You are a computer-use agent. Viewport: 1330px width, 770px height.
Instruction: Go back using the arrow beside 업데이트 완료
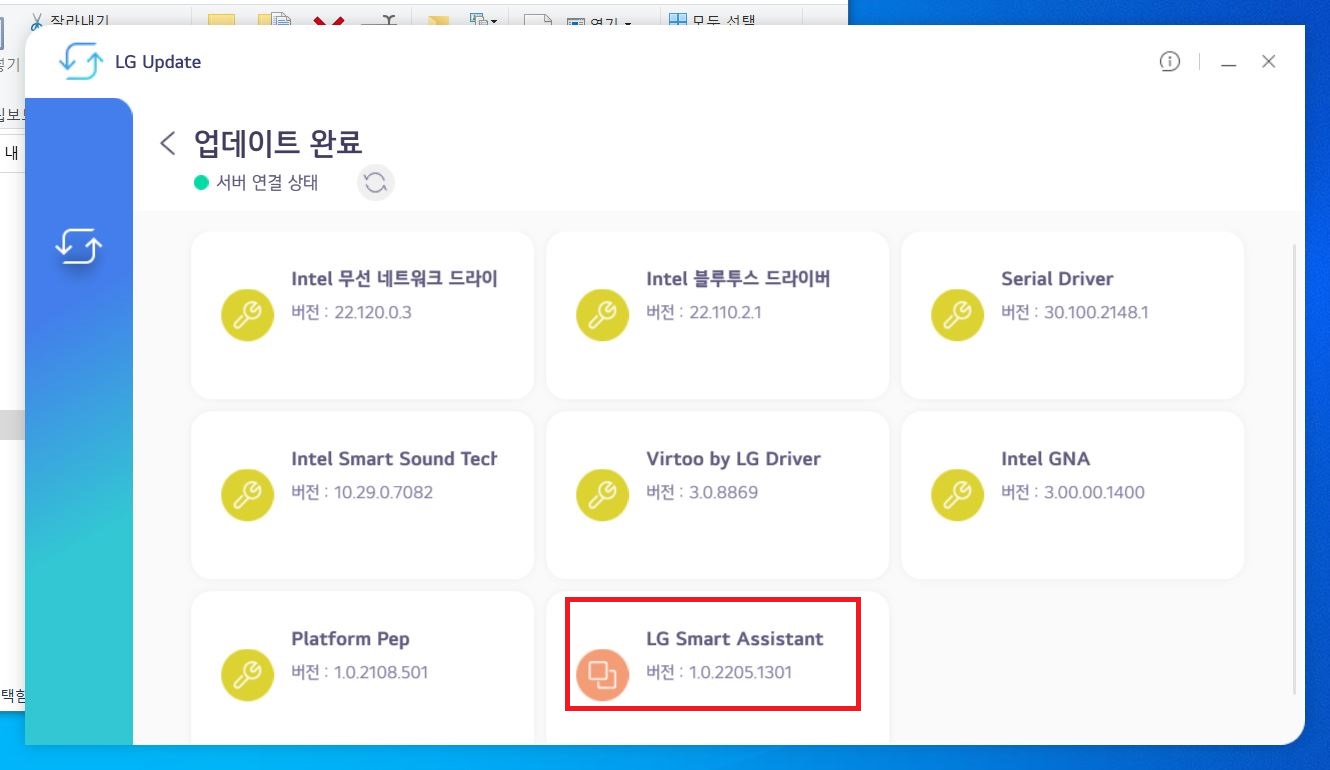[168, 143]
